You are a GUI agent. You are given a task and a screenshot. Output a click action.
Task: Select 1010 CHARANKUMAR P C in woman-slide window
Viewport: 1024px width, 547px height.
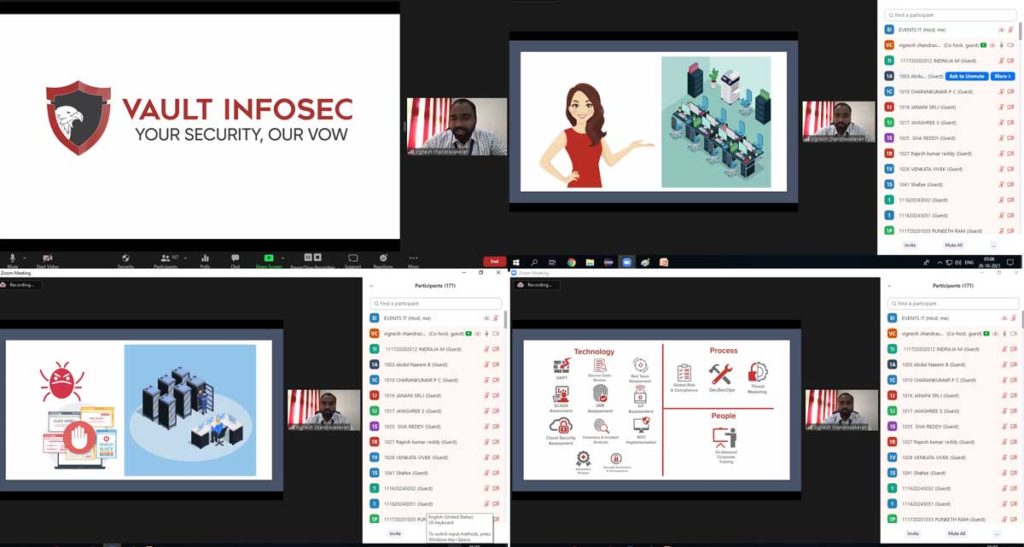(x=950, y=91)
